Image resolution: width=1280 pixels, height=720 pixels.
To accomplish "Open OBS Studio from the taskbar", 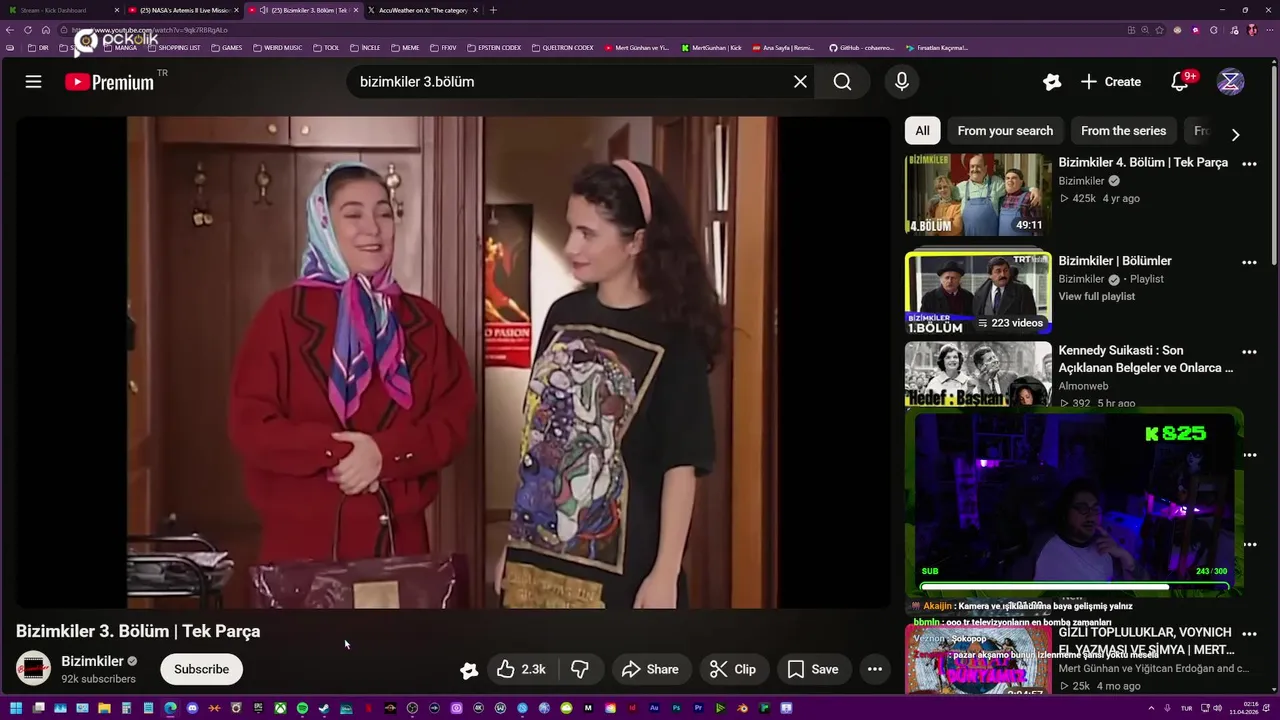I will 412,708.
